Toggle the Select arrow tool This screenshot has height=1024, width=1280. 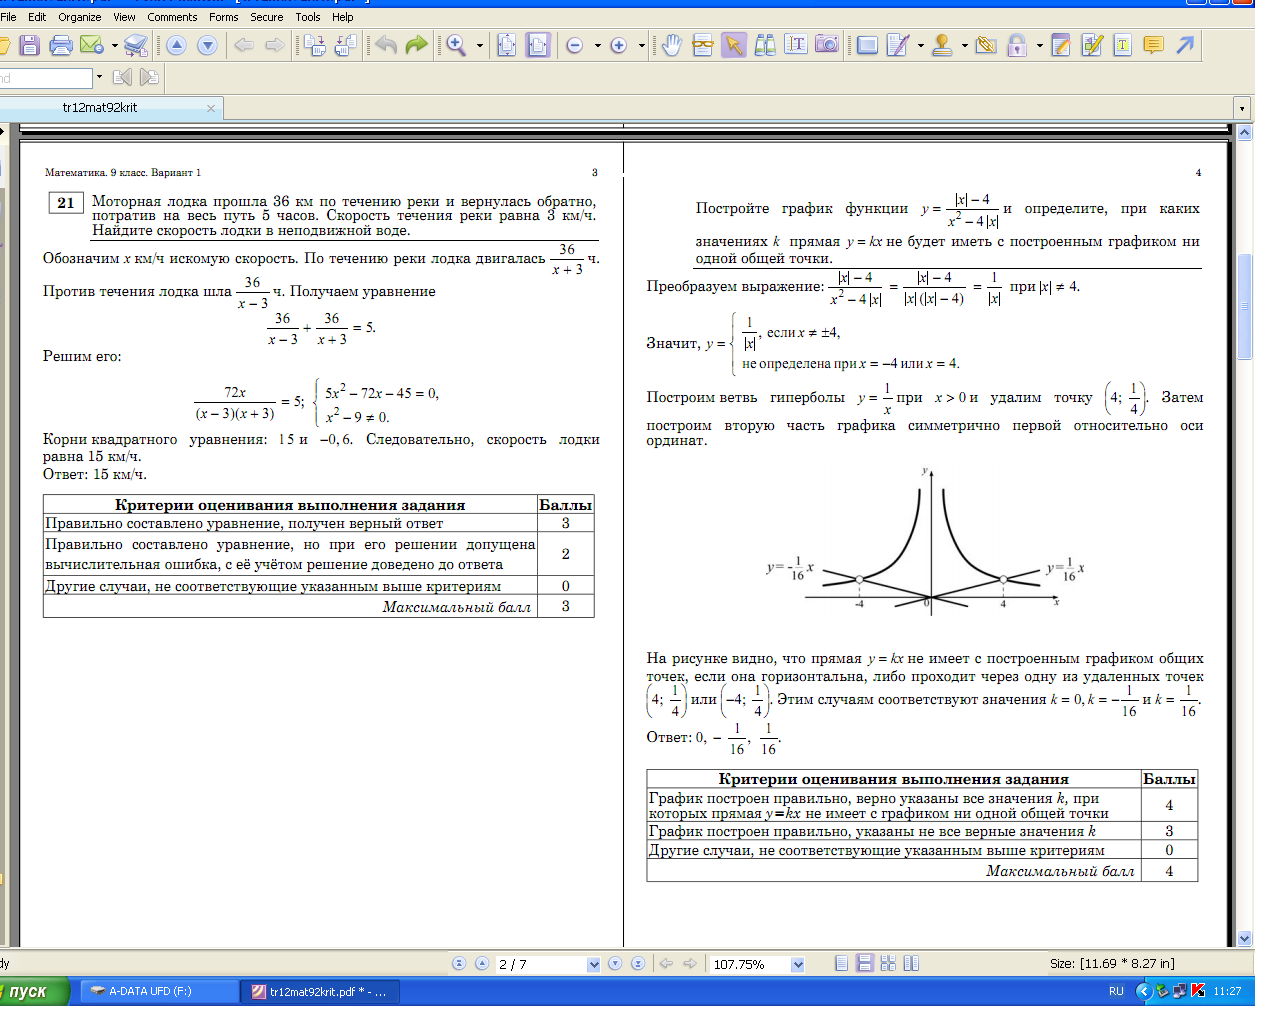pyautogui.click(x=734, y=45)
